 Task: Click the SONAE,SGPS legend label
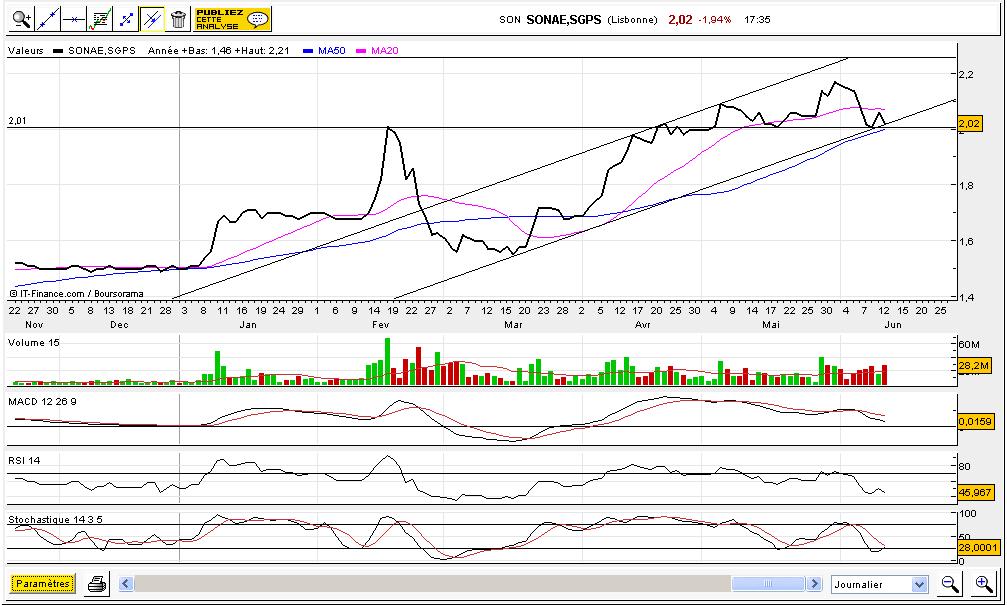pos(101,51)
